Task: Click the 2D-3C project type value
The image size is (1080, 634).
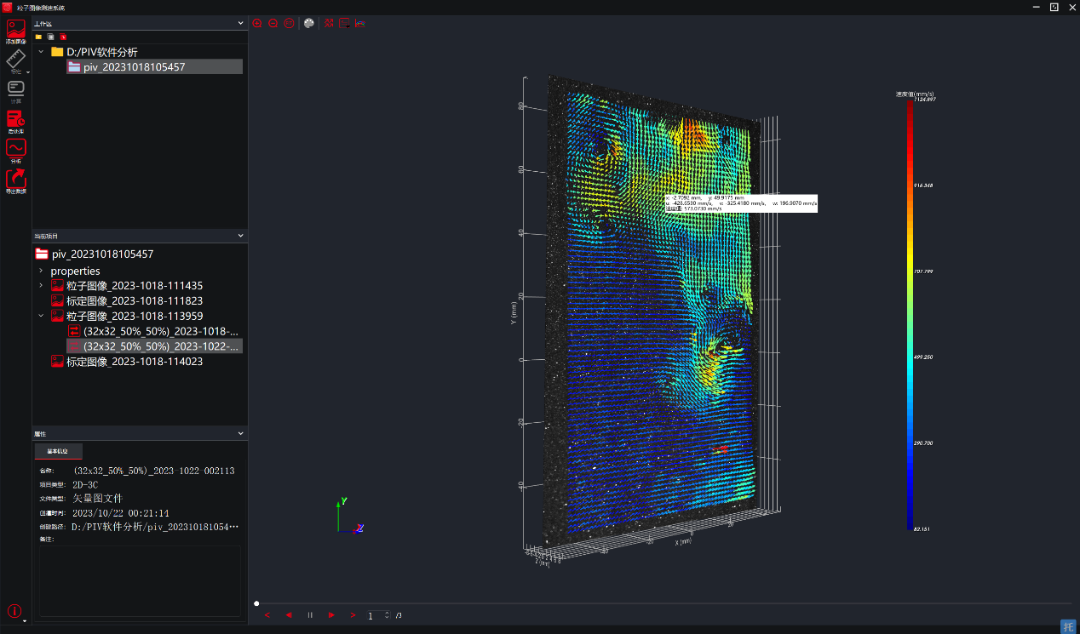Action: [85, 484]
